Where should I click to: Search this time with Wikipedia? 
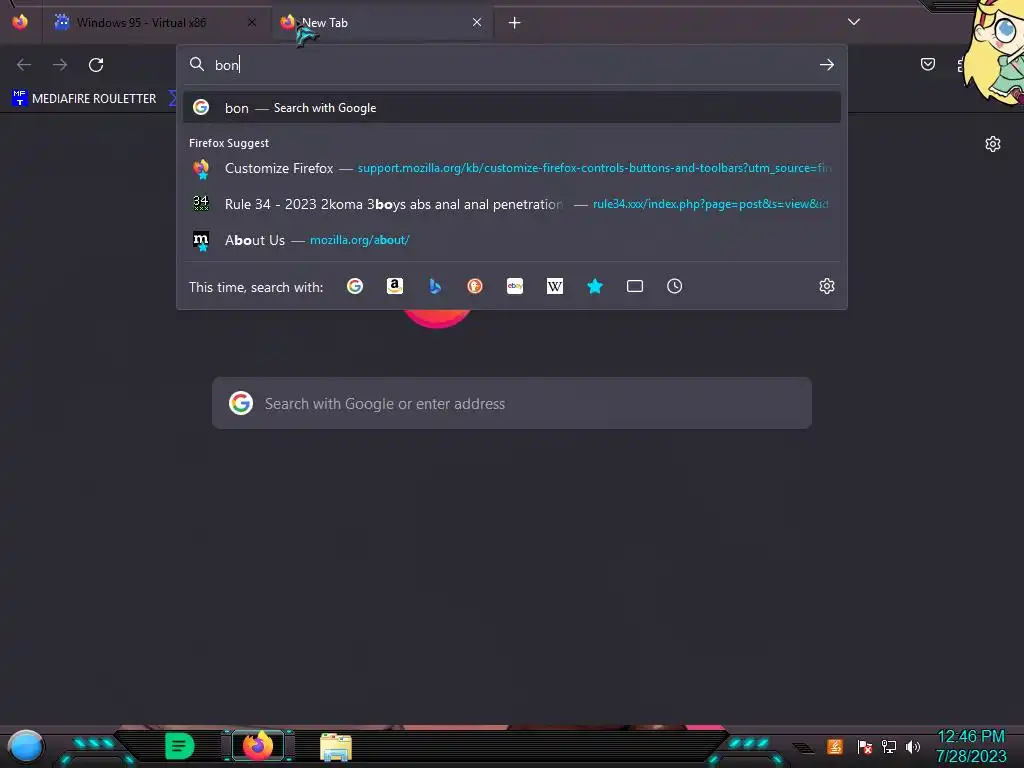pyautogui.click(x=554, y=286)
